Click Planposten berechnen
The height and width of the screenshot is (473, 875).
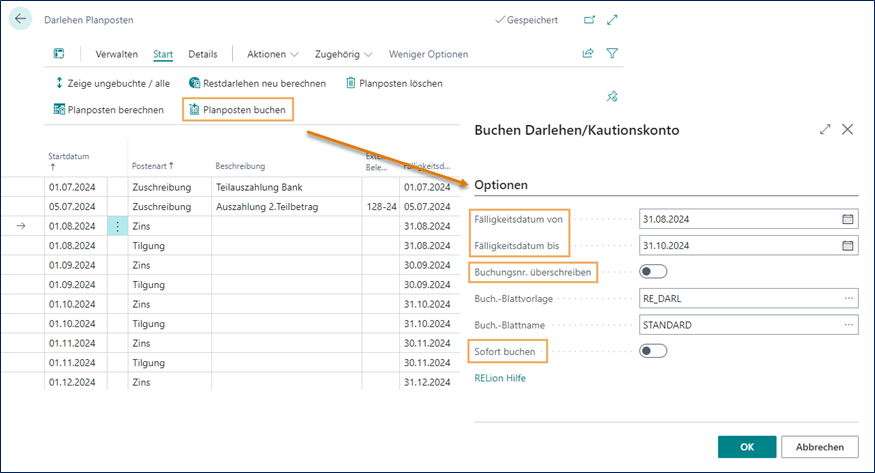coord(109,110)
